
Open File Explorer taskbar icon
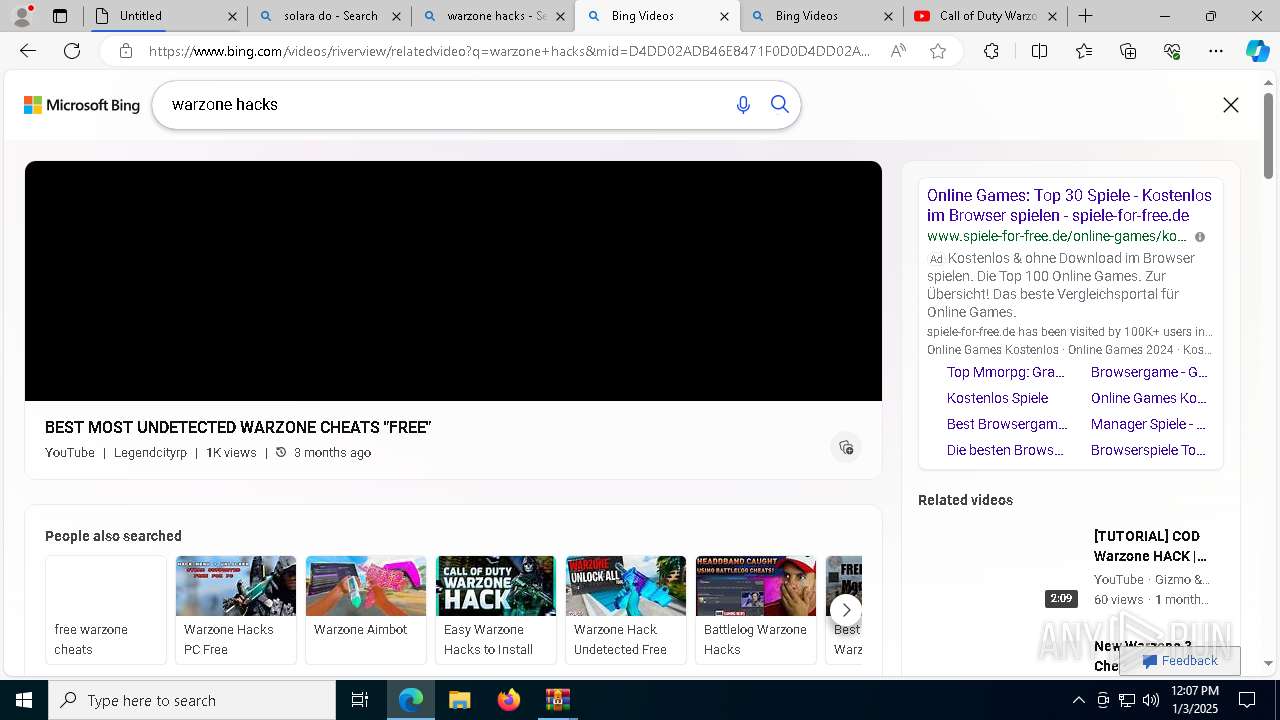pyautogui.click(x=459, y=700)
